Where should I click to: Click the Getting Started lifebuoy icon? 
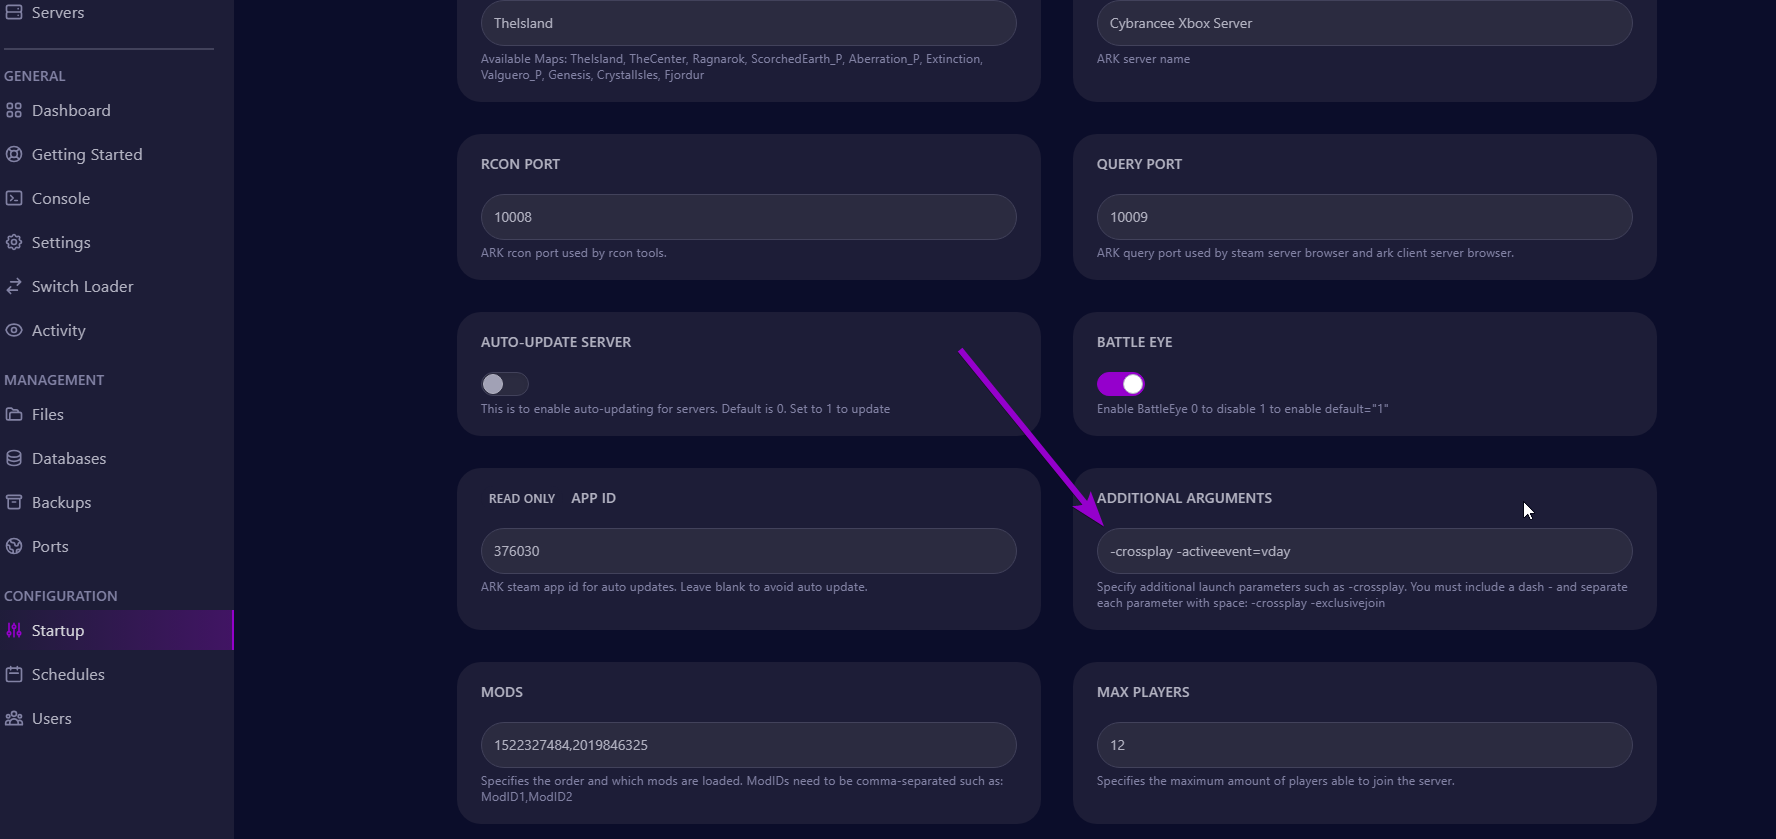tap(14, 155)
